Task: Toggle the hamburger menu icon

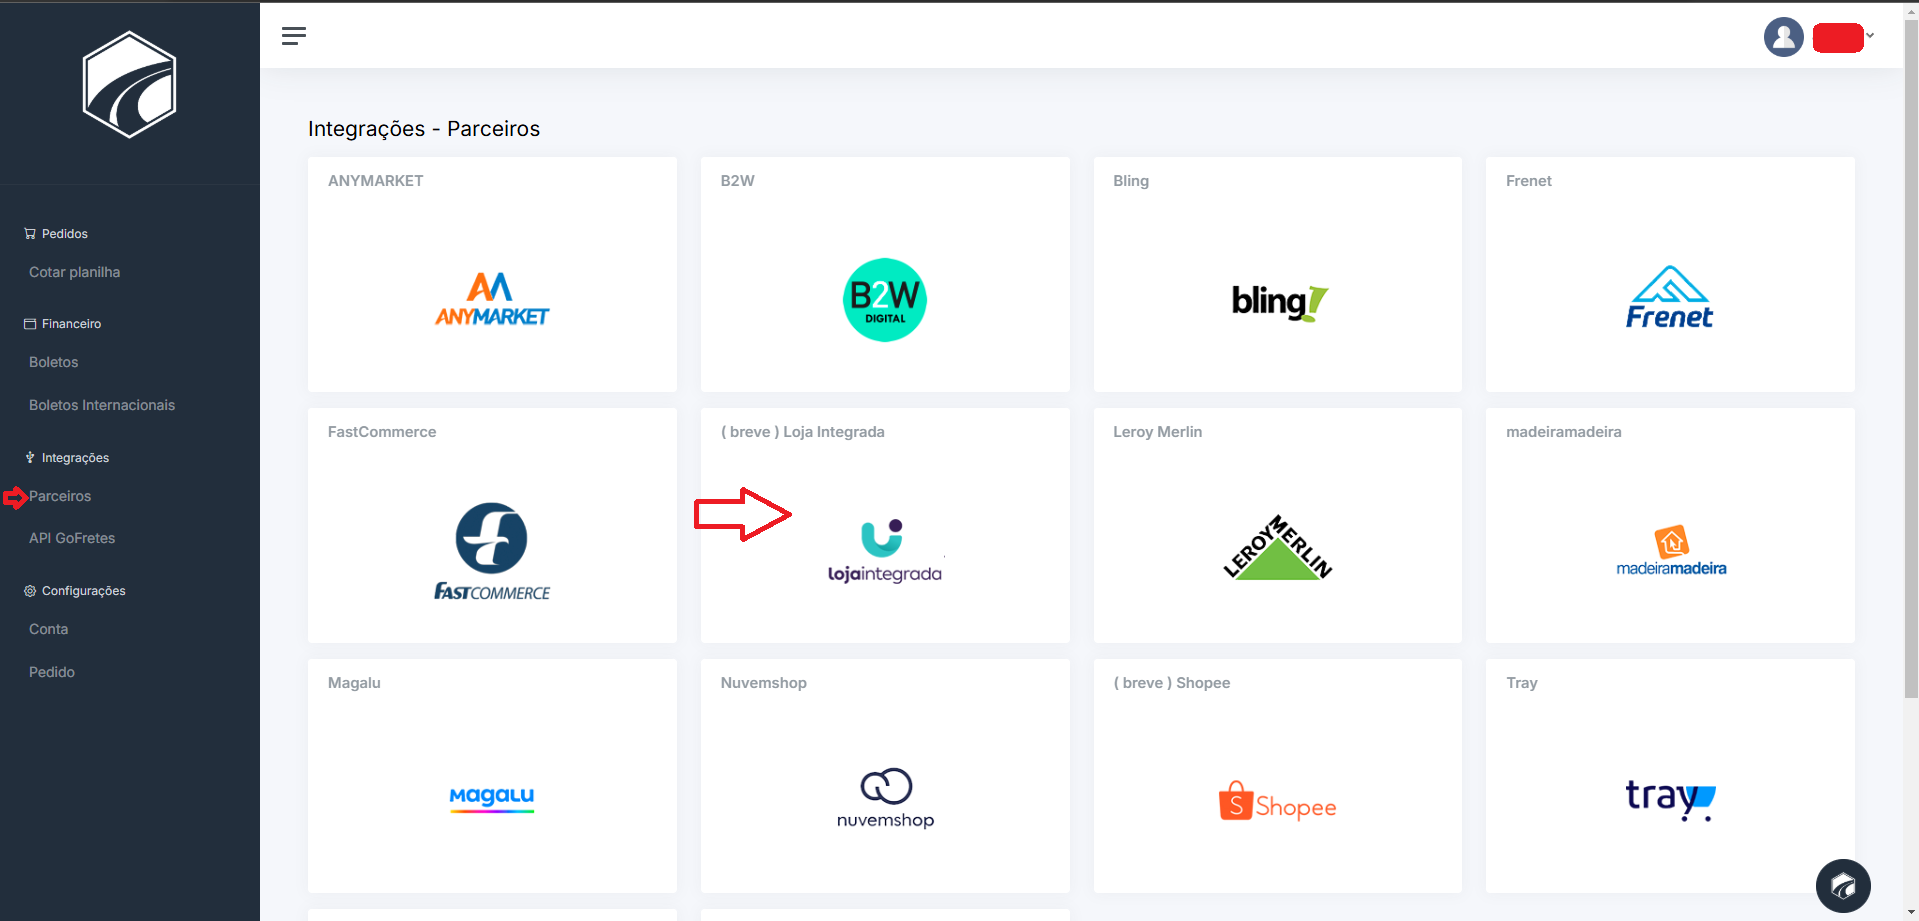Action: (293, 36)
